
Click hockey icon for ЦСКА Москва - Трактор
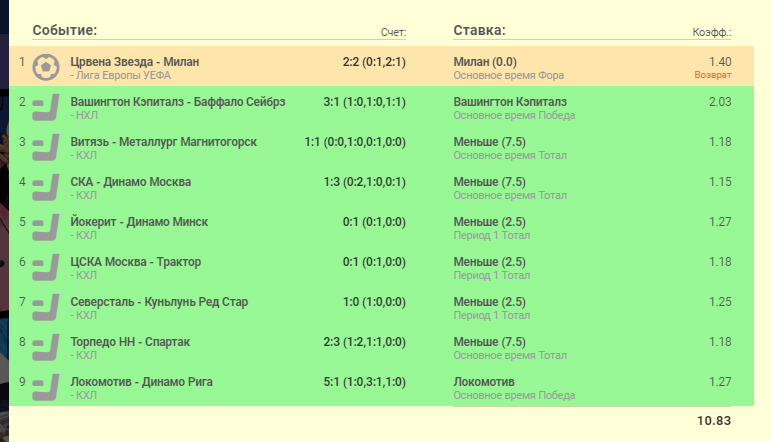tap(46, 267)
